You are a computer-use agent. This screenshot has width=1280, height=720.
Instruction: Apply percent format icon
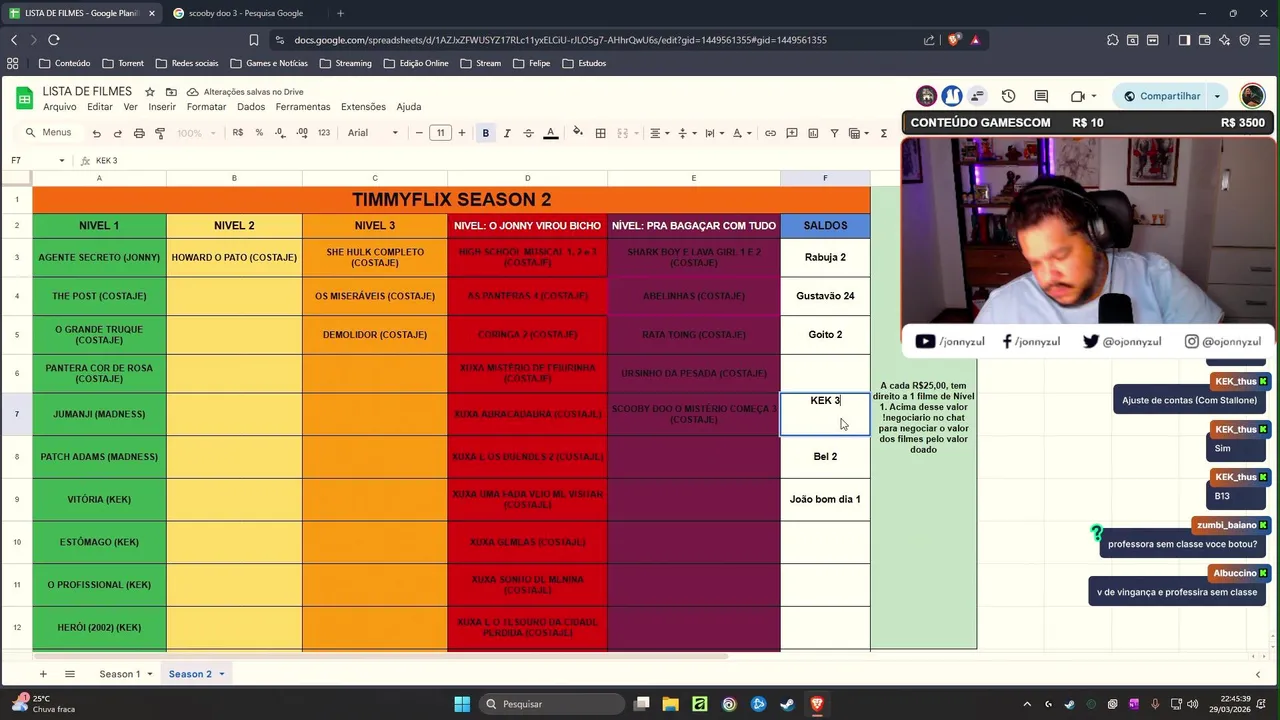coord(259,133)
